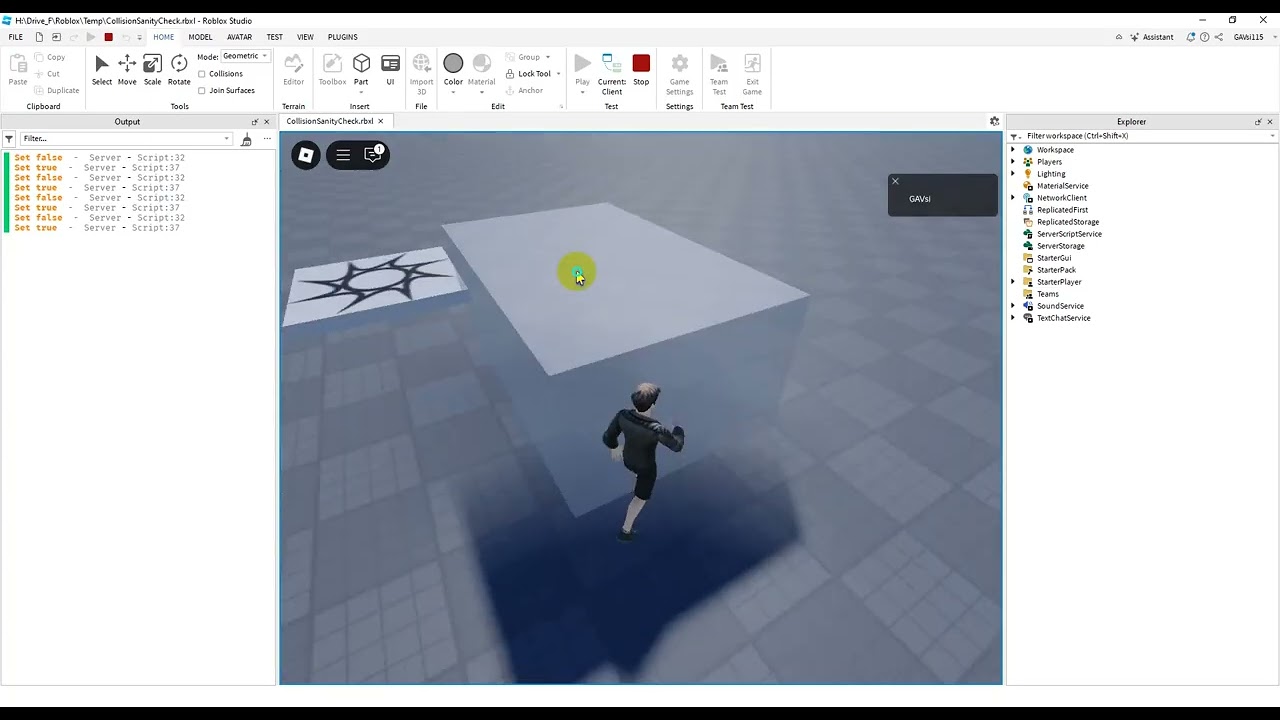Activate the Scale tool

(152, 70)
